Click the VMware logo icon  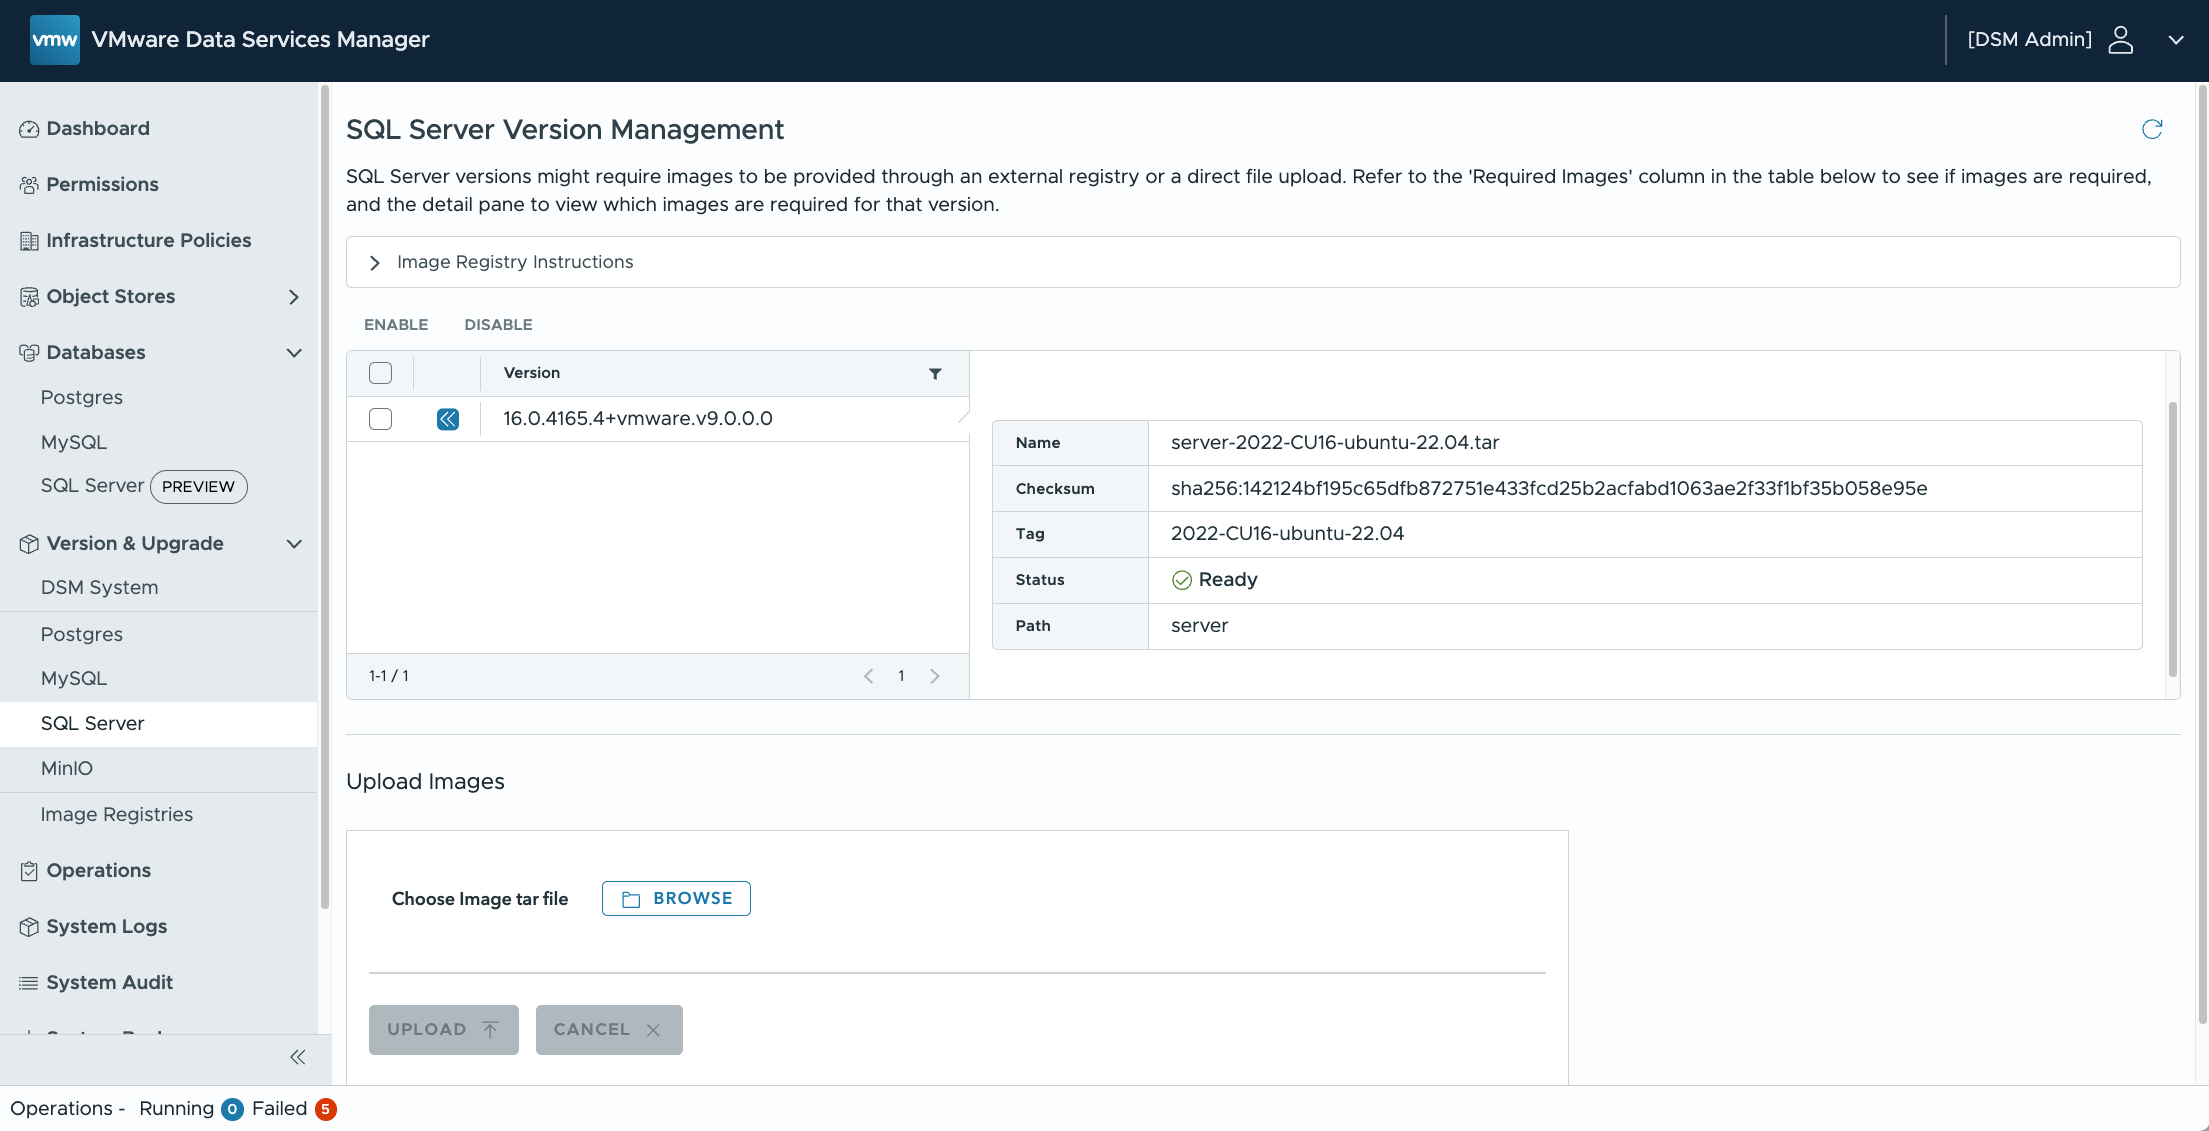54,40
